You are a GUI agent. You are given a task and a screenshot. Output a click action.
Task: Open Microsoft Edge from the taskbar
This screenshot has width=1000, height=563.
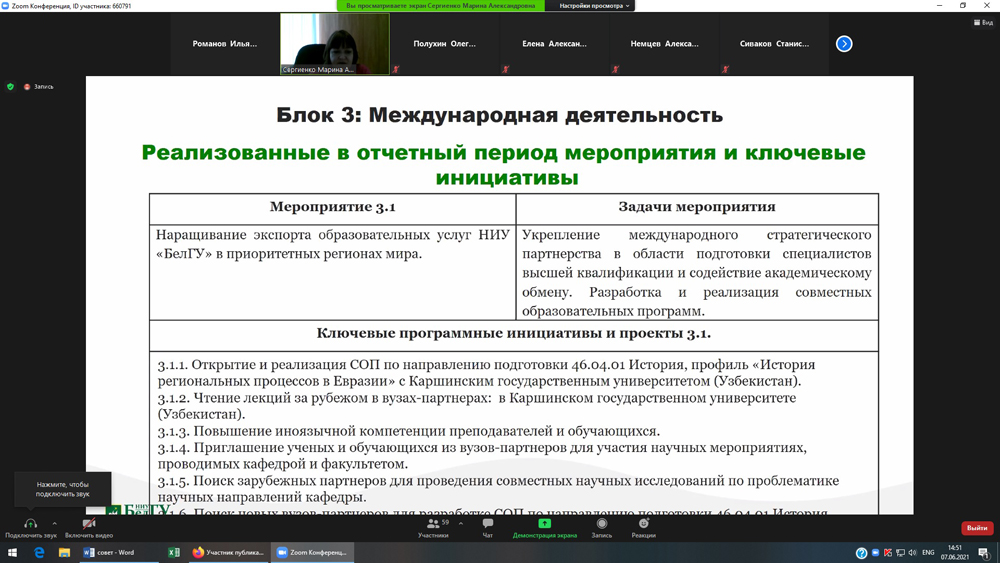(39, 552)
